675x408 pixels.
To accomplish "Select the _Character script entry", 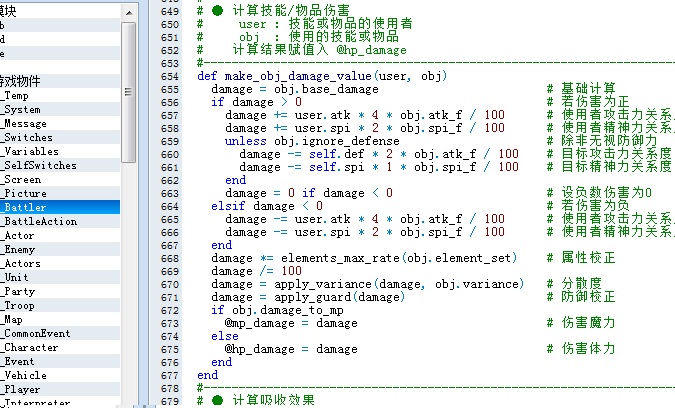I will click(60, 347).
